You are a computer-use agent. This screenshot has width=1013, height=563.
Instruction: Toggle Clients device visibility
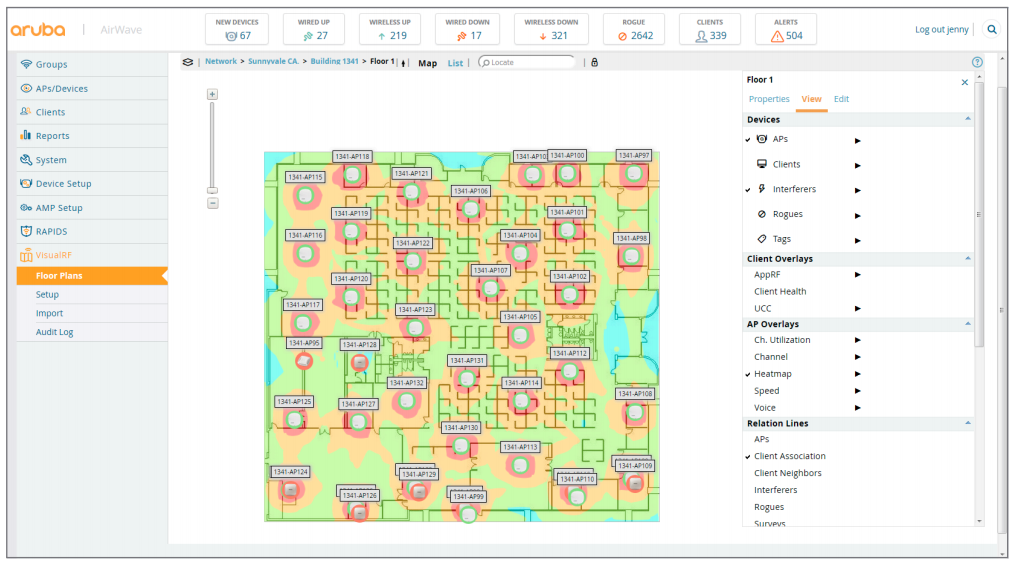(786, 164)
